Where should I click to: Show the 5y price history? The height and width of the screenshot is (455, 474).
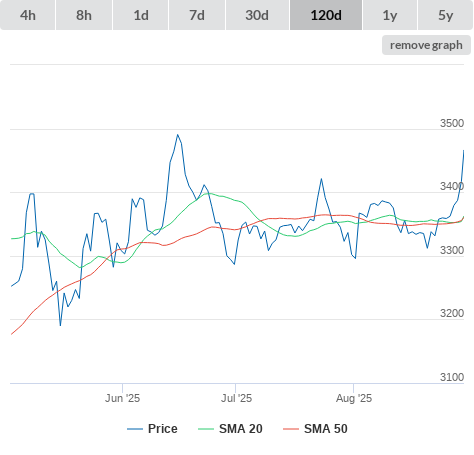(446, 15)
